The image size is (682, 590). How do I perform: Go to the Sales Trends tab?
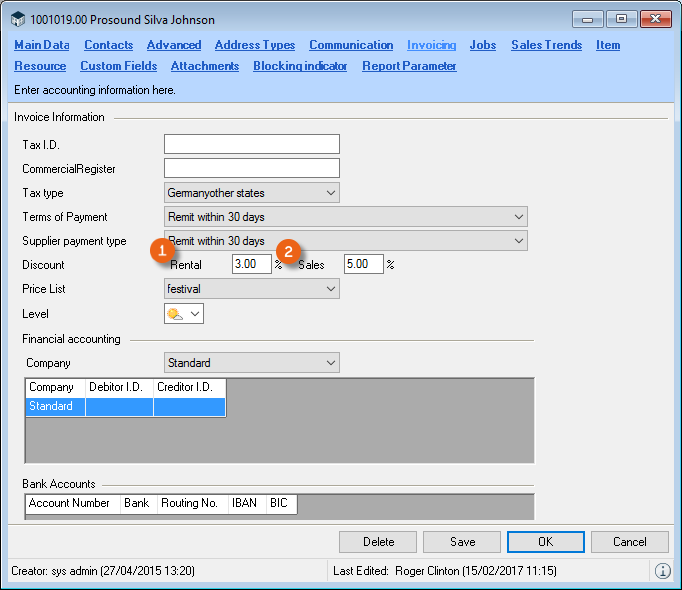coord(546,45)
